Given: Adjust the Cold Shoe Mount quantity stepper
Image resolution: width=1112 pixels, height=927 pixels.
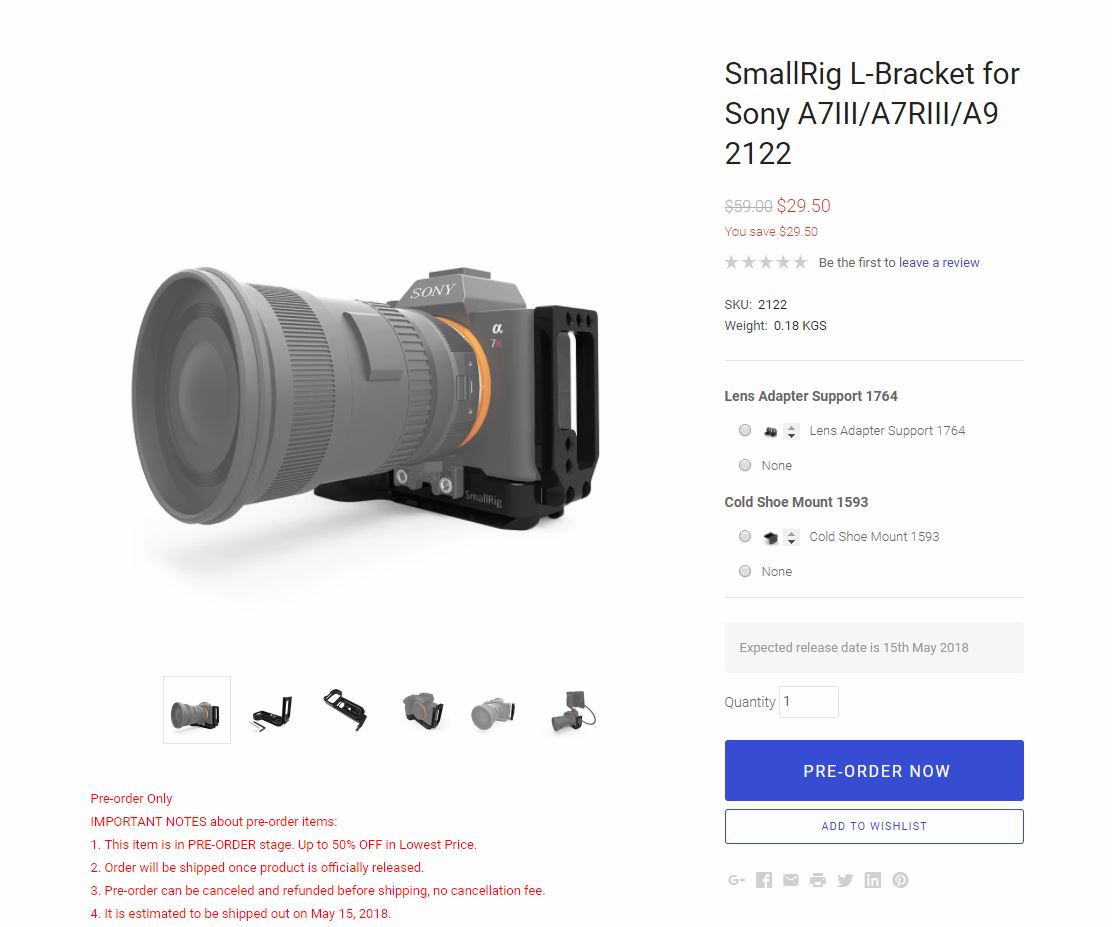Looking at the screenshot, I should pos(791,537).
